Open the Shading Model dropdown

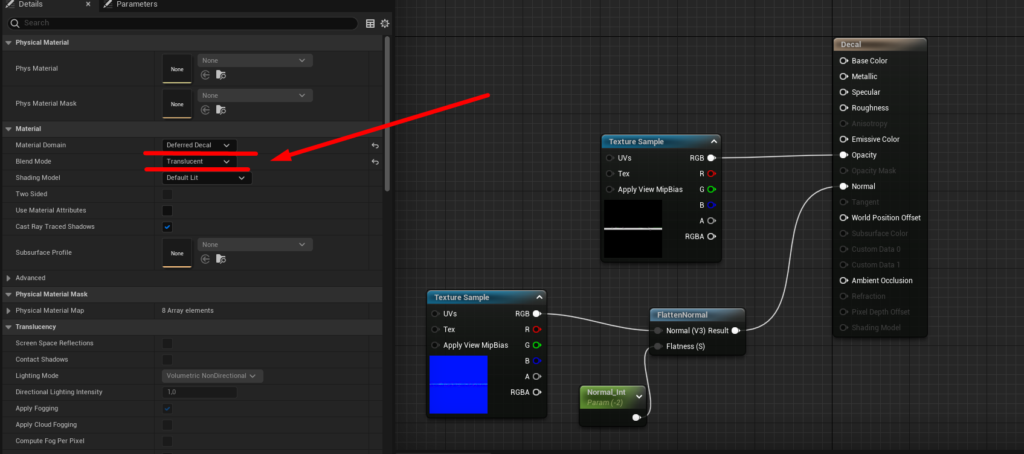pyautogui.click(x=206, y=178)
